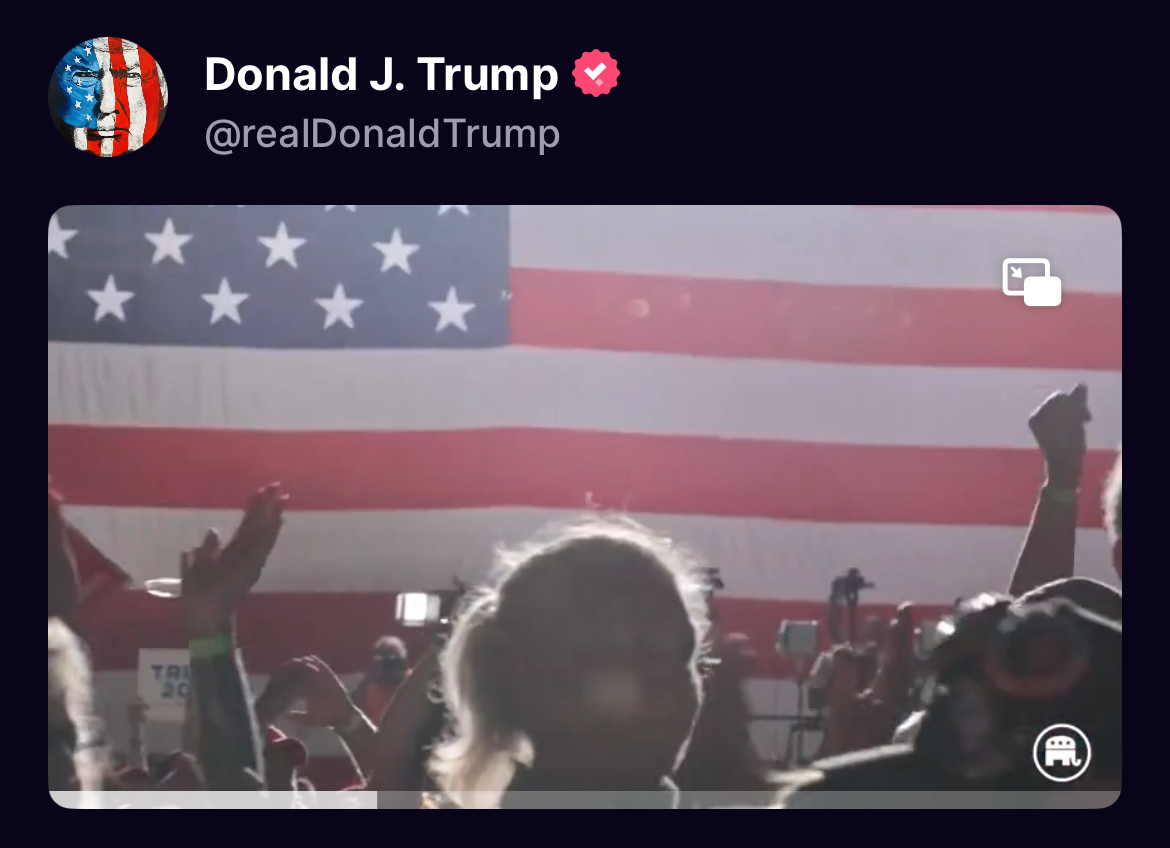
Task: Click the TRUMP sign in the video
Action: (x=166, y=681)
